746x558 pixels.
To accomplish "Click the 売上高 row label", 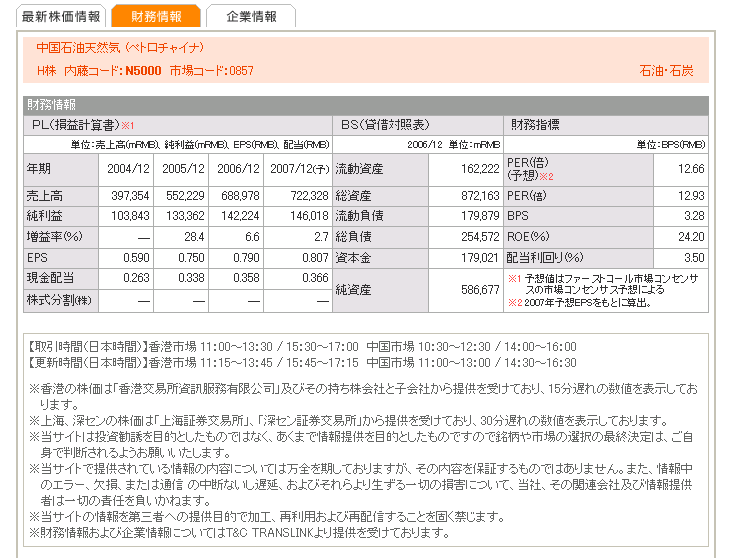I will pos(44,196).
